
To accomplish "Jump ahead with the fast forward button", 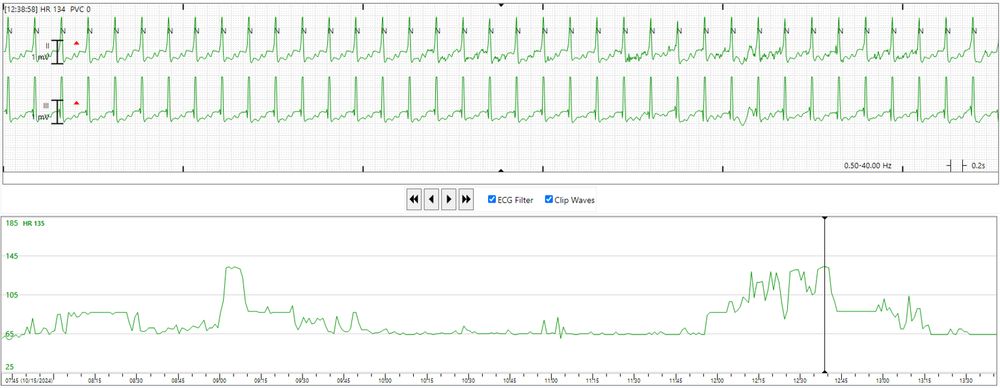I will click(466, 200).
